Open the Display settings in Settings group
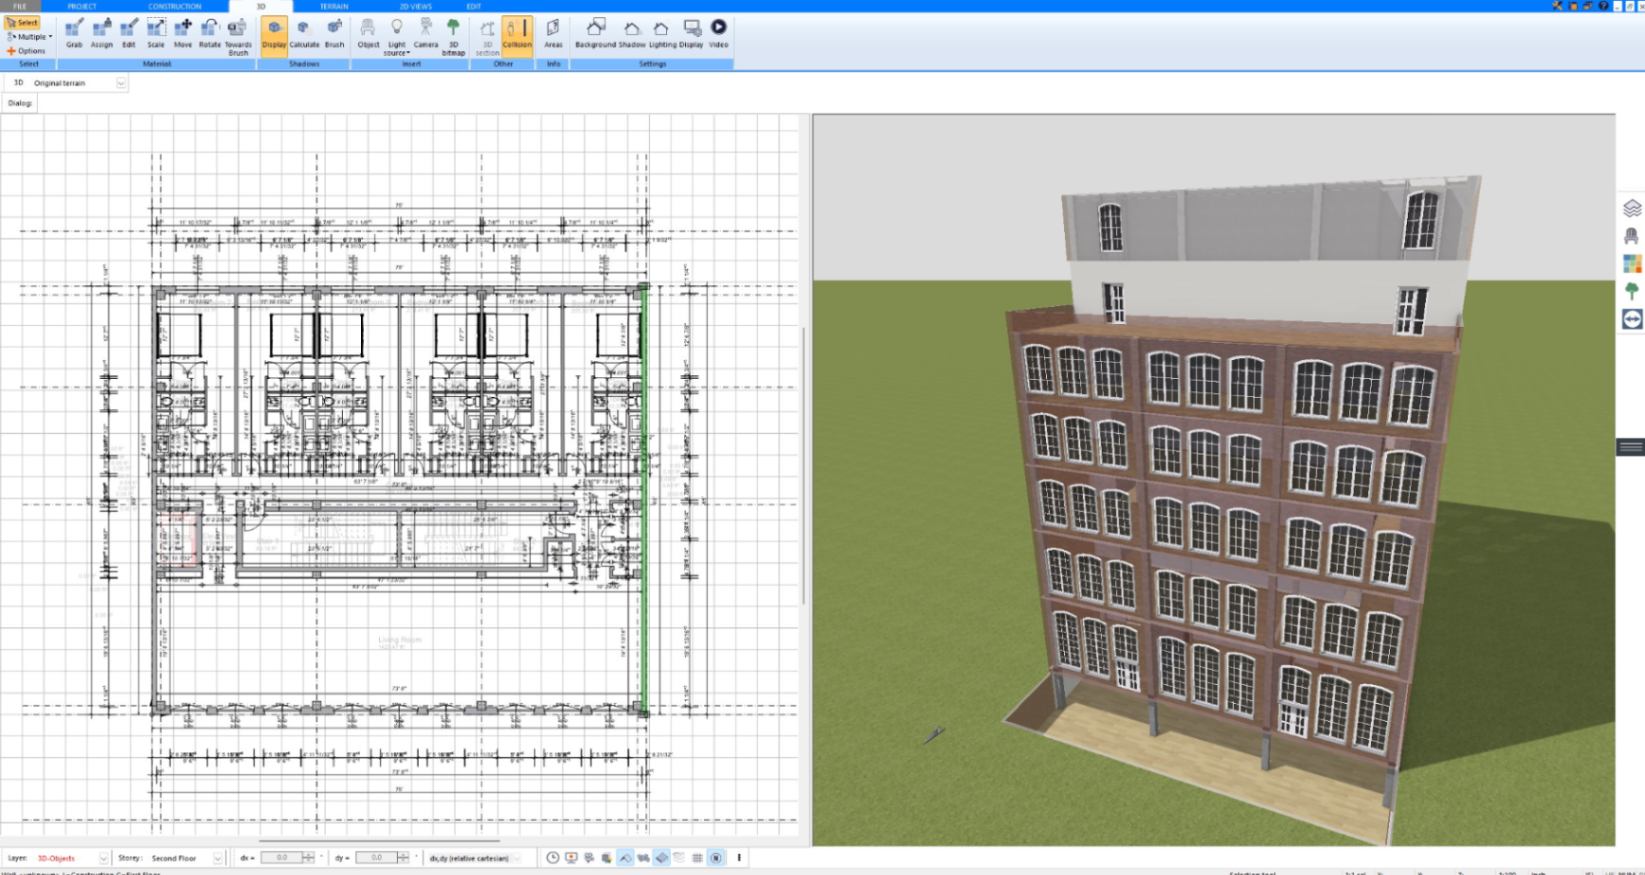The image size is (1645, 875). (691, 33)
